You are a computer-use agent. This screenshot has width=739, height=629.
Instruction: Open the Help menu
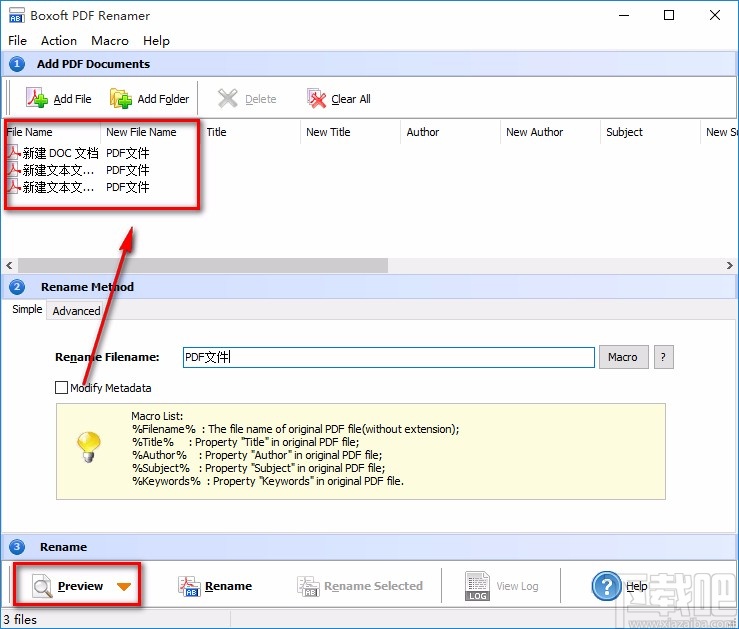[156, 41]
